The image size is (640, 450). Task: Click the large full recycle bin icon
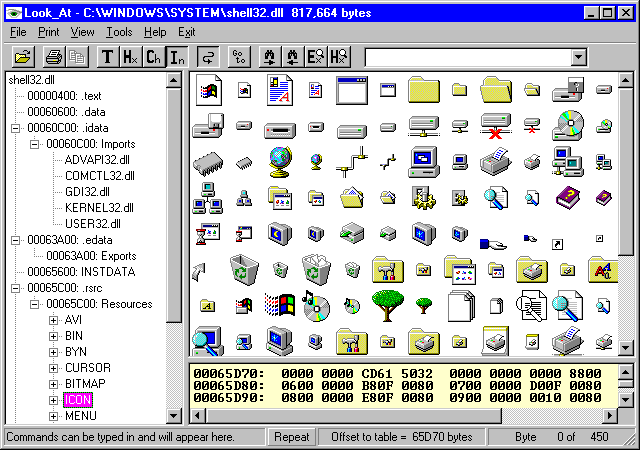pos(316,270)
